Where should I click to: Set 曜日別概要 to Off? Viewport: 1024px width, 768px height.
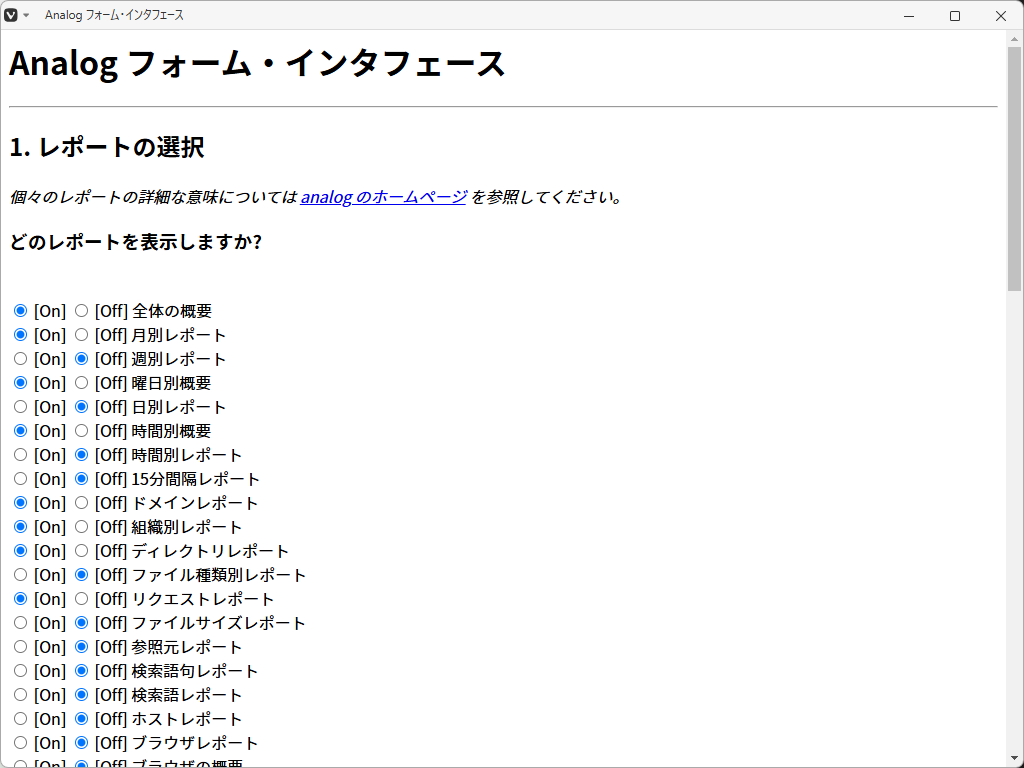click(x=81, y=383)
